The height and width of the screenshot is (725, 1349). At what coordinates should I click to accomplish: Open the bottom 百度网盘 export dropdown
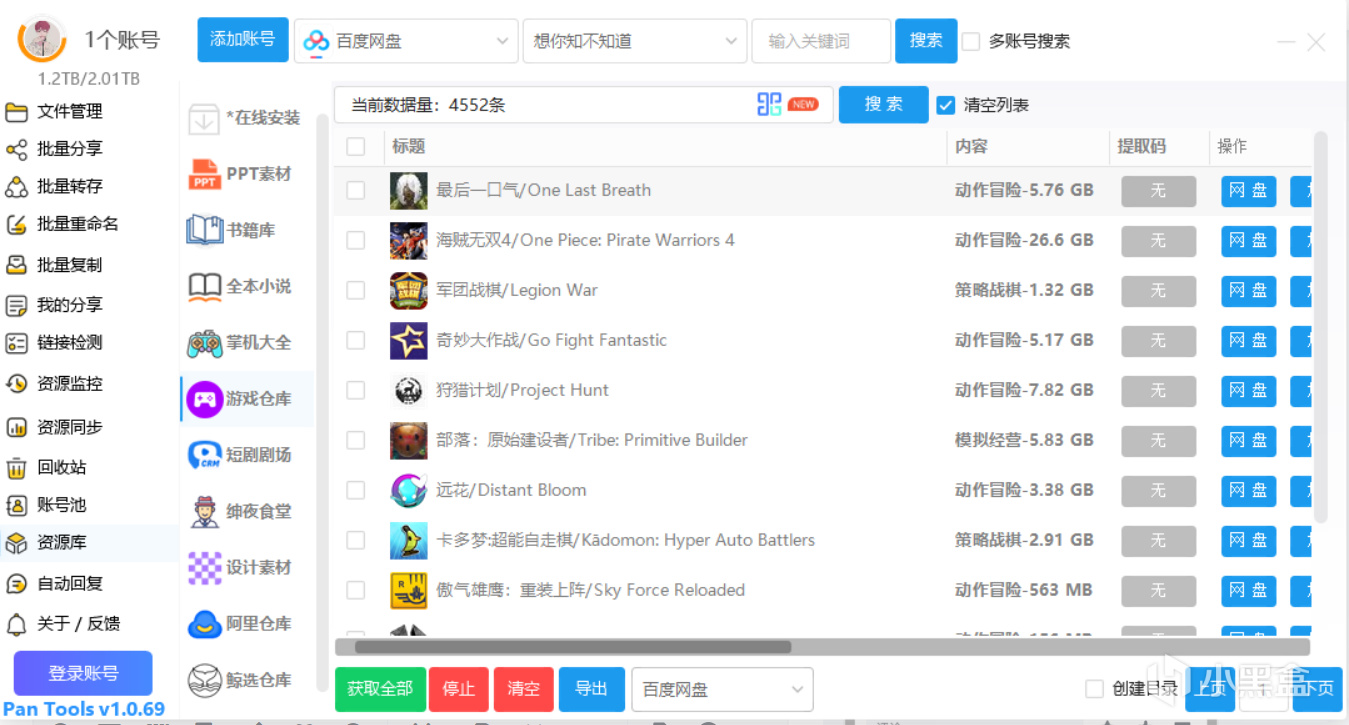click(722, 689)
